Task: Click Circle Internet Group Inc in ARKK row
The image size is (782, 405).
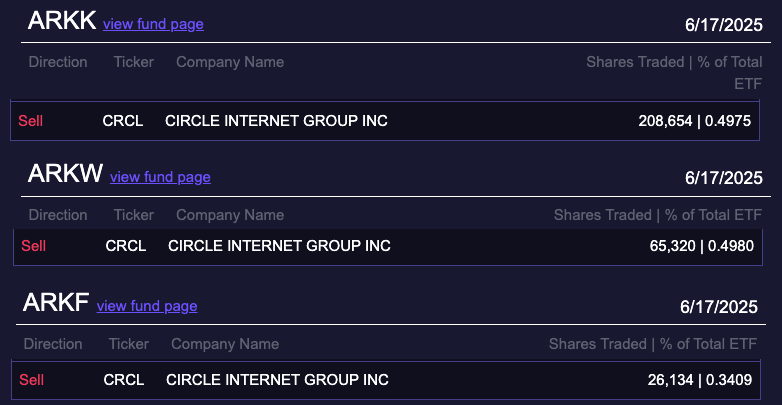Action: (276, 121)
